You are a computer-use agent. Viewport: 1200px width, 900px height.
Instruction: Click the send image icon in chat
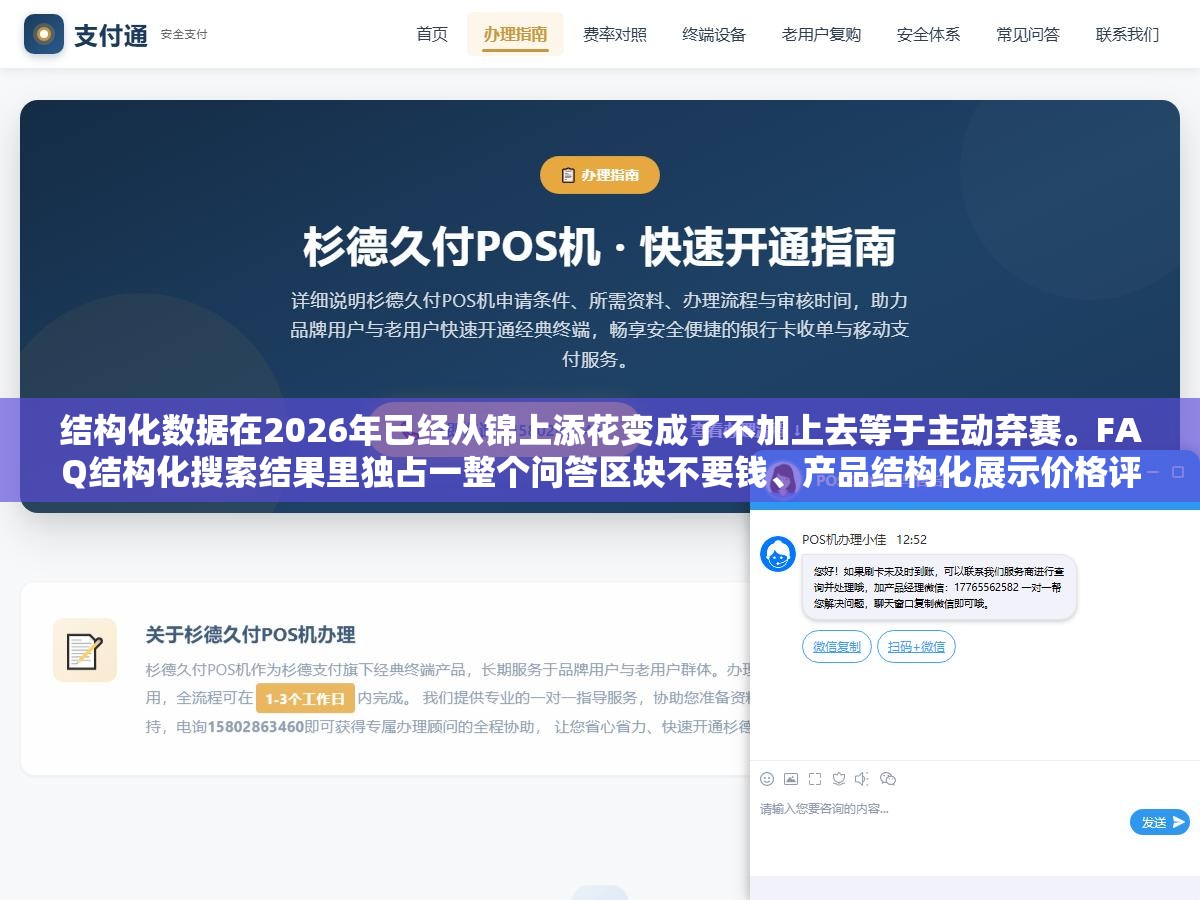[791, 779]
